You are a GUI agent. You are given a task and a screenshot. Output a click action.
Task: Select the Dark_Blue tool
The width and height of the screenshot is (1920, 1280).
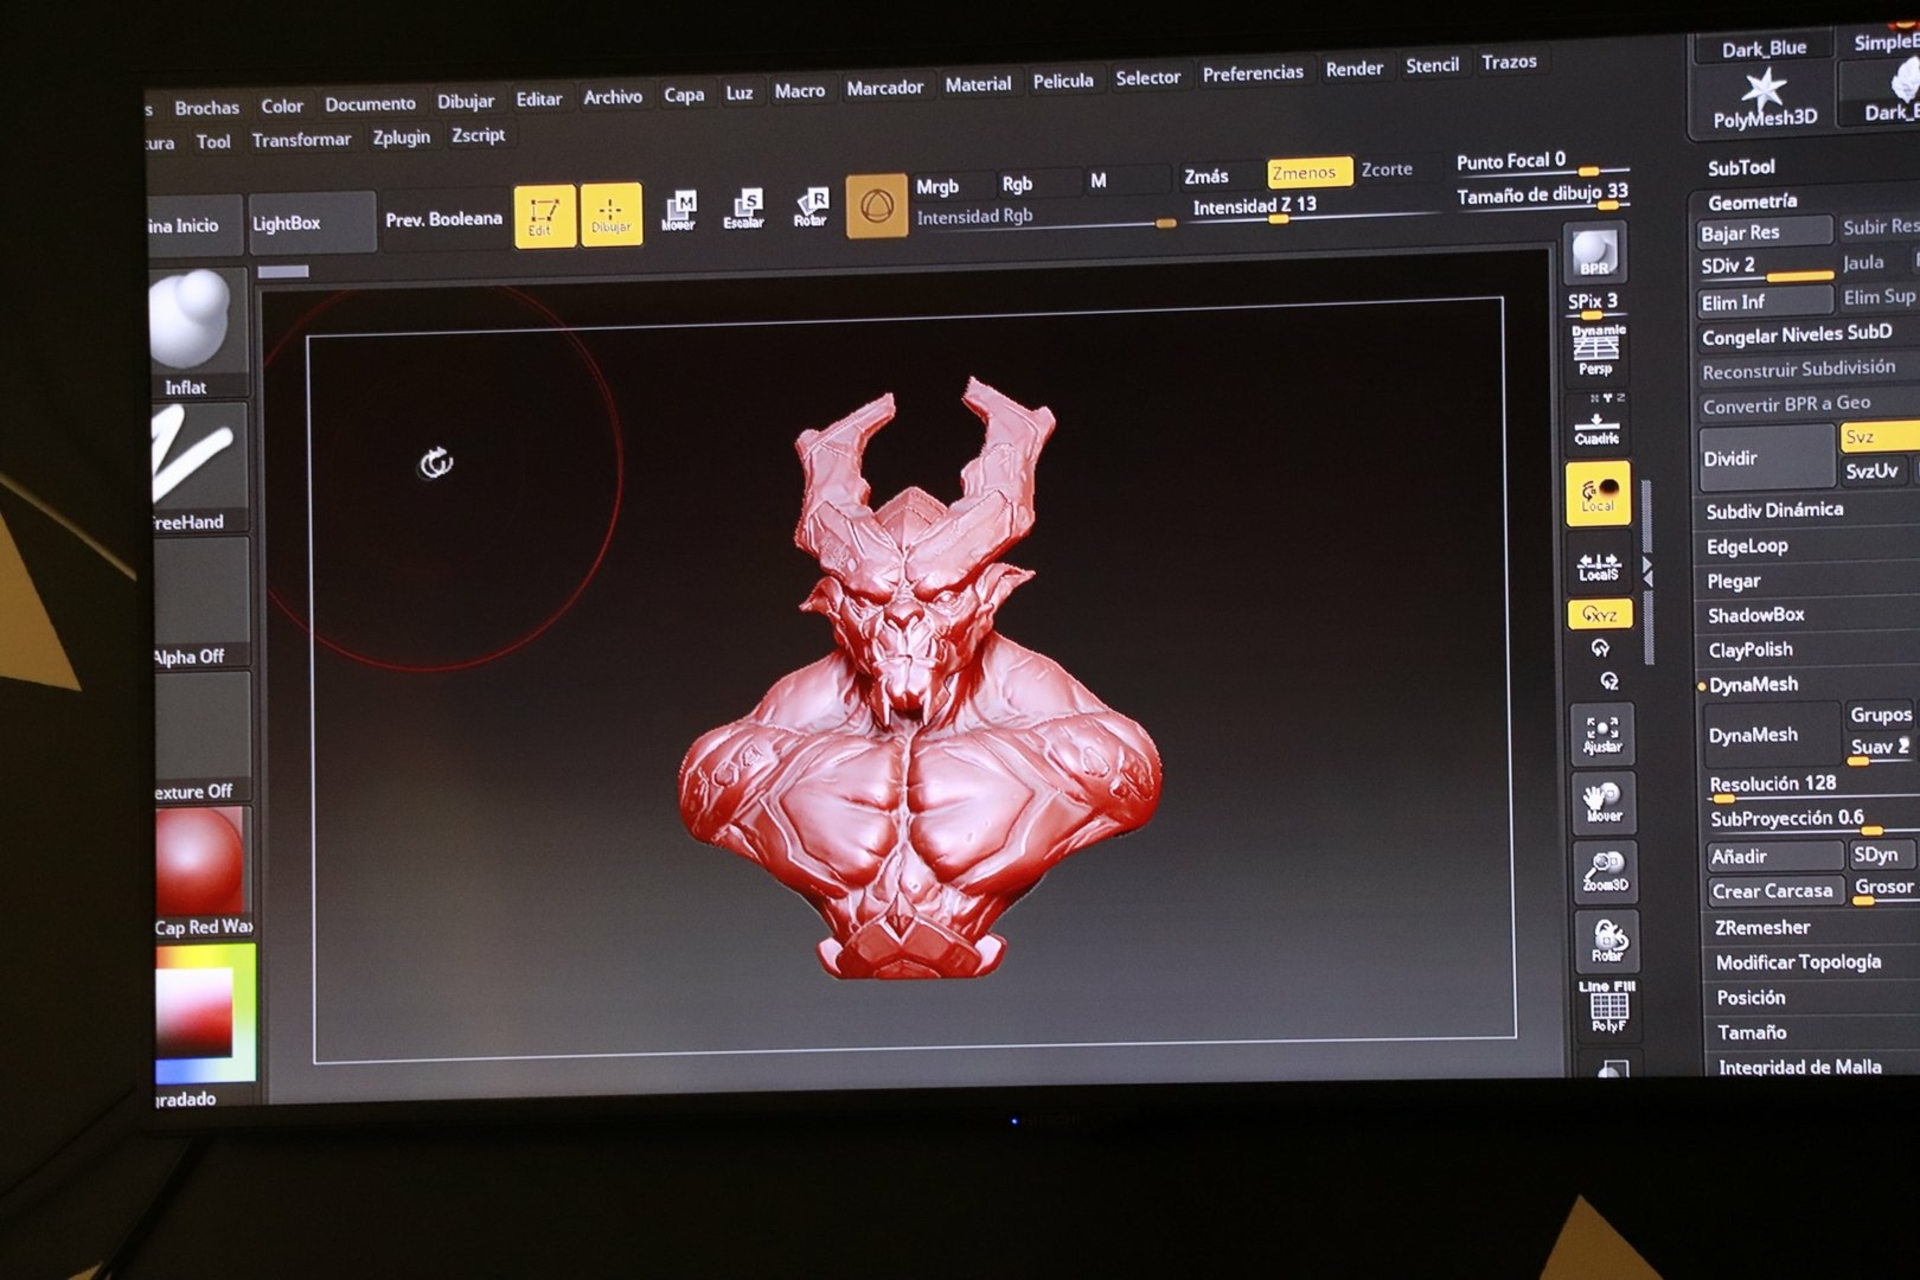click(x=1763, y=48)
